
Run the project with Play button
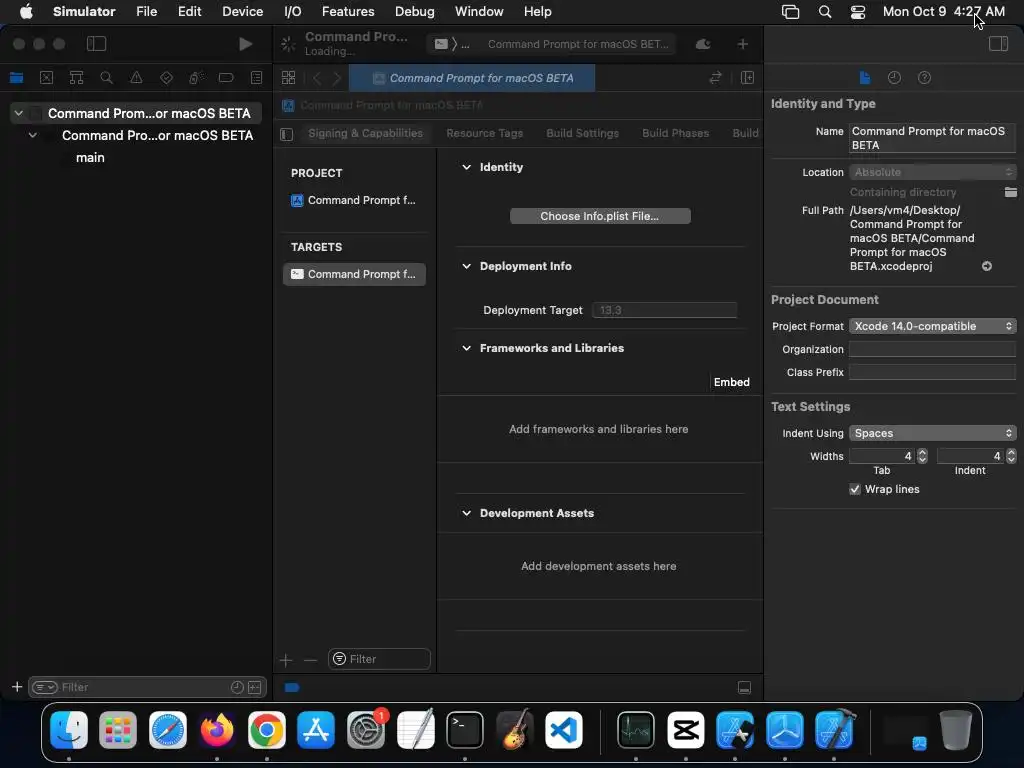[246, 44]
